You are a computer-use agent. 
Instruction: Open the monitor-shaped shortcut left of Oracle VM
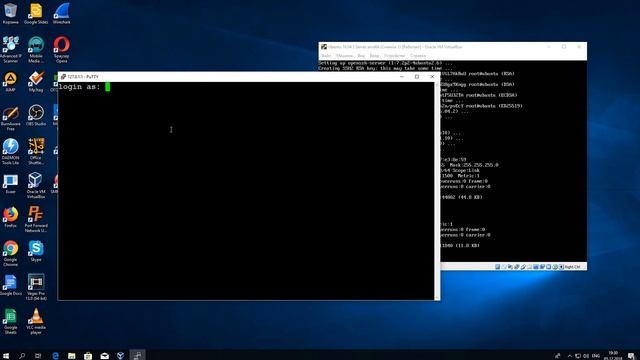click(x=11, y=183)
